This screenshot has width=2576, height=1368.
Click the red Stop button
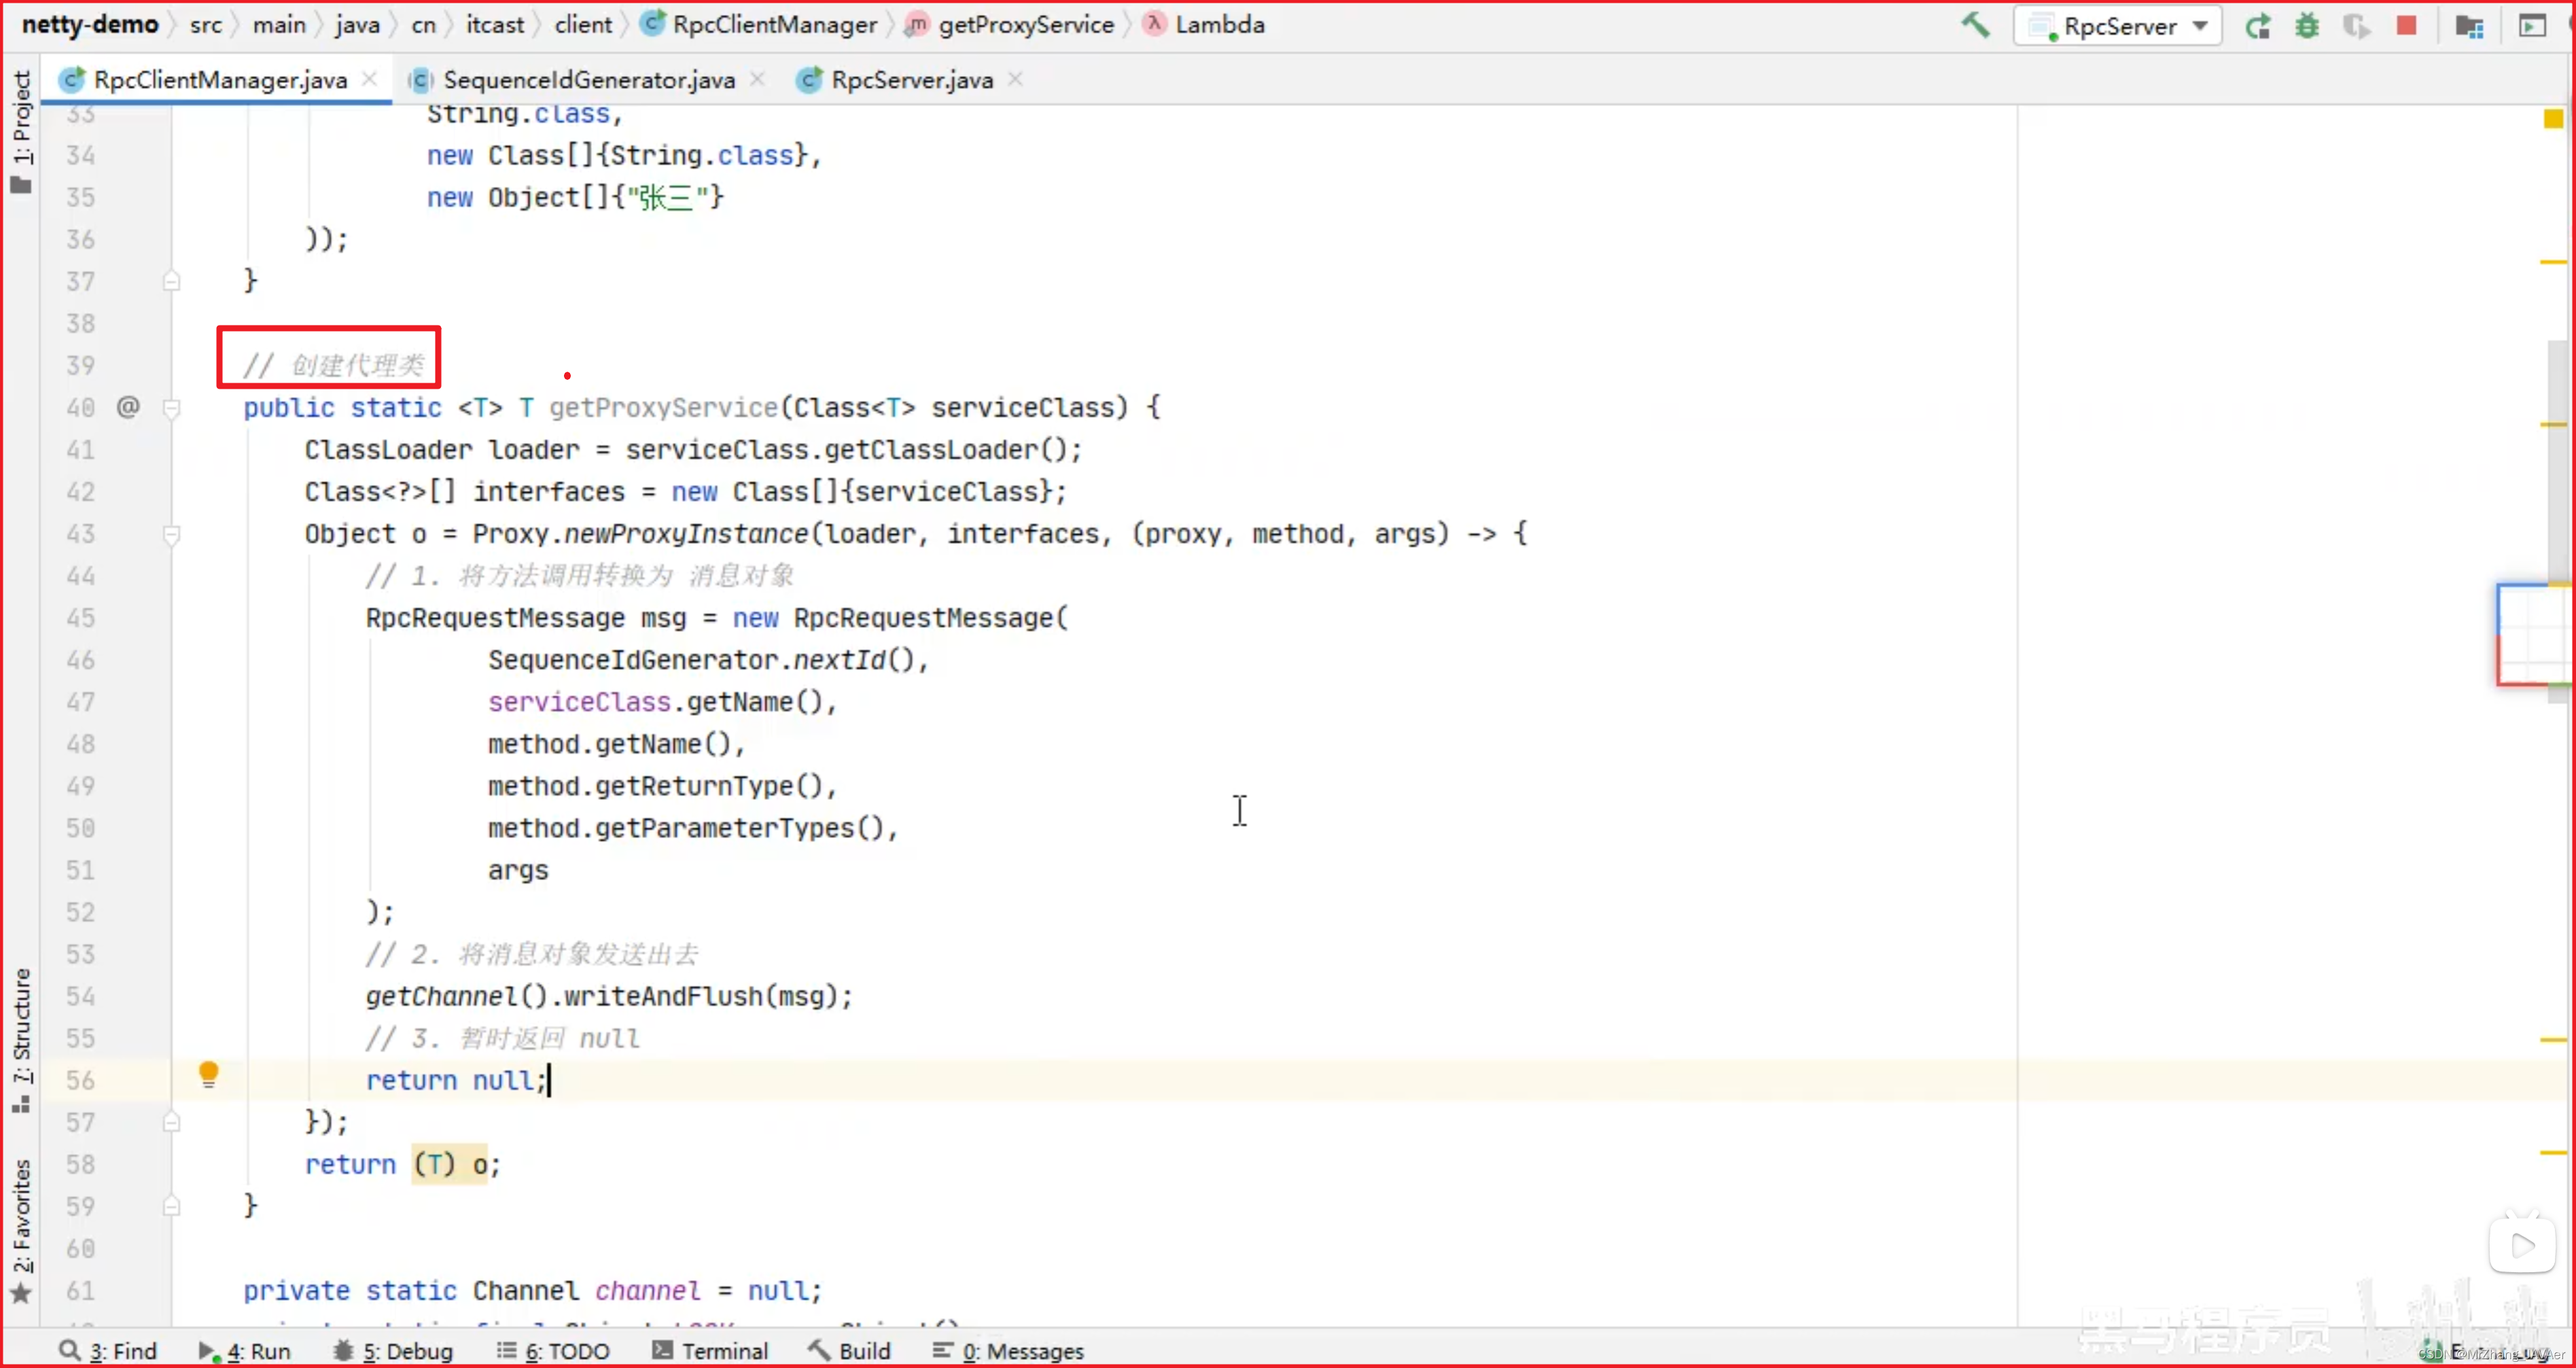click(2406, 26)
